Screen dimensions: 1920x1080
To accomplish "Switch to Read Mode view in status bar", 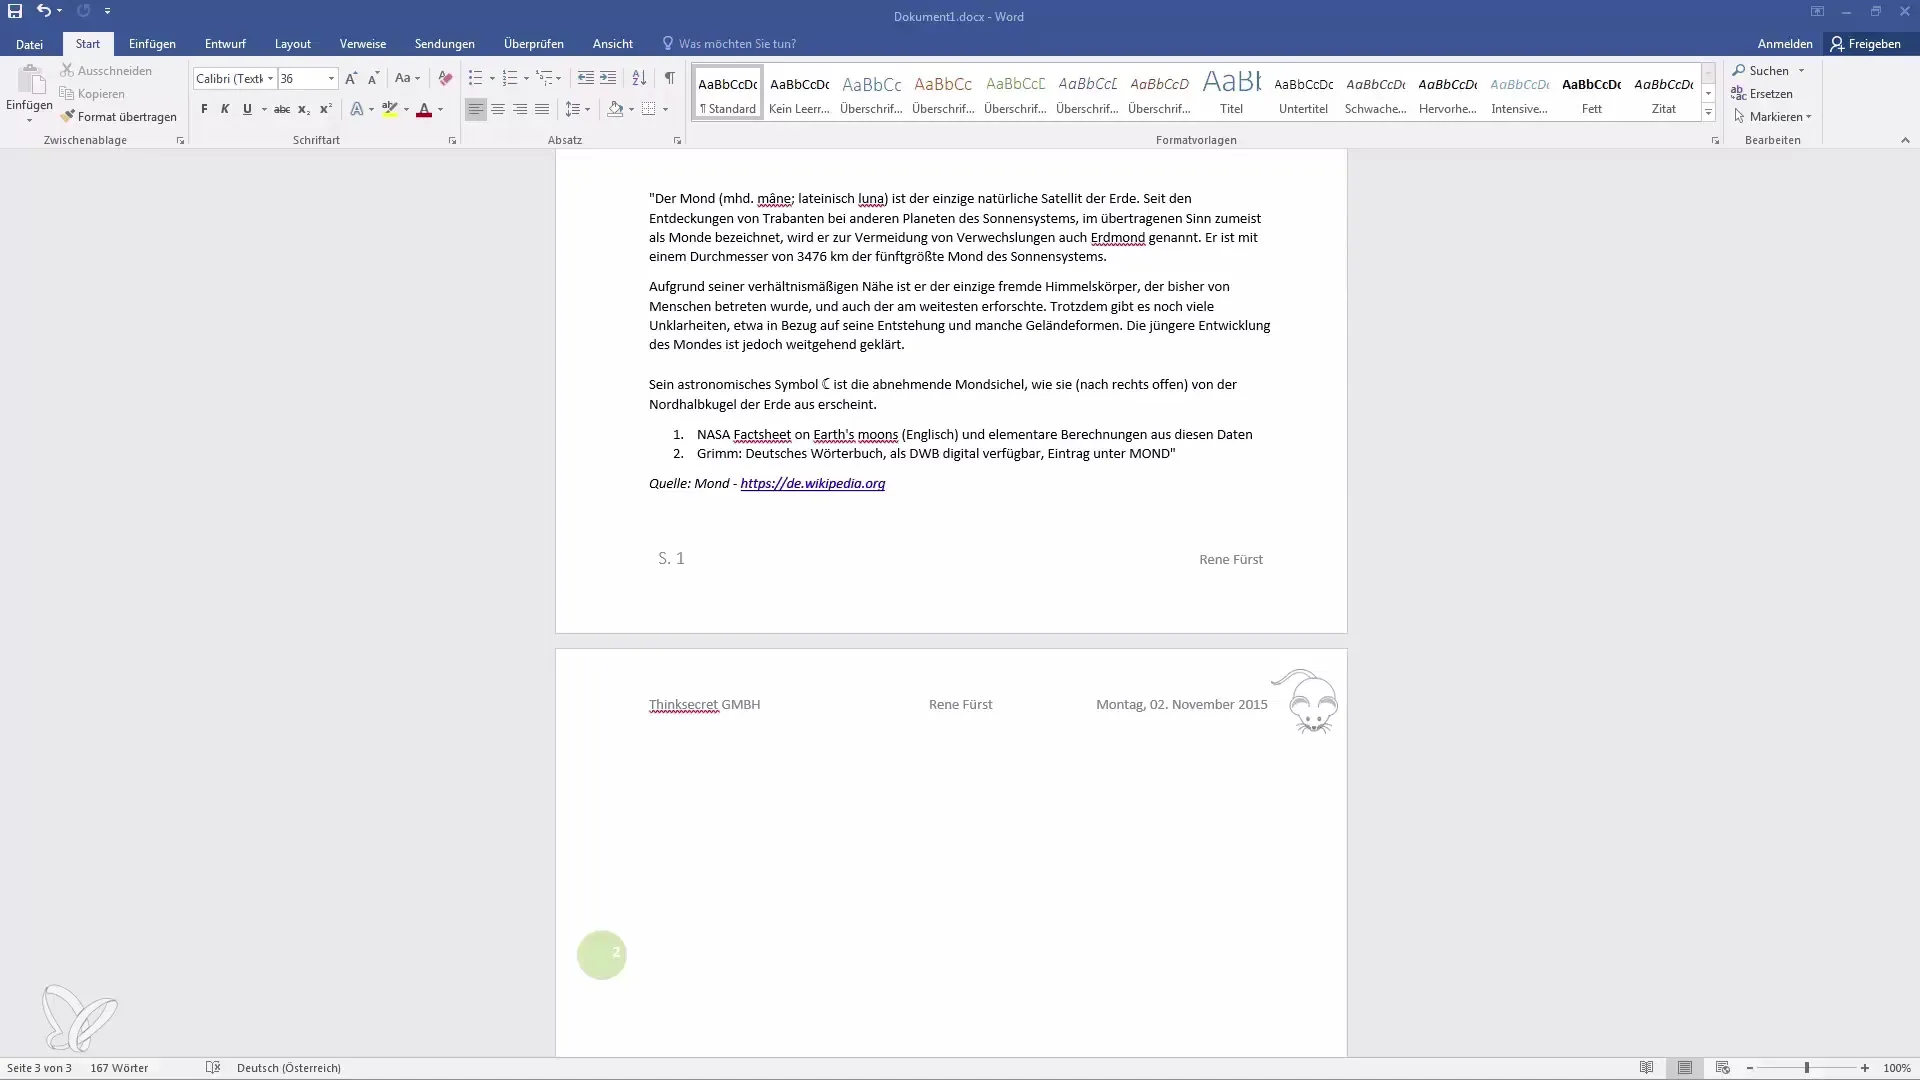I will point(1646,1068).
